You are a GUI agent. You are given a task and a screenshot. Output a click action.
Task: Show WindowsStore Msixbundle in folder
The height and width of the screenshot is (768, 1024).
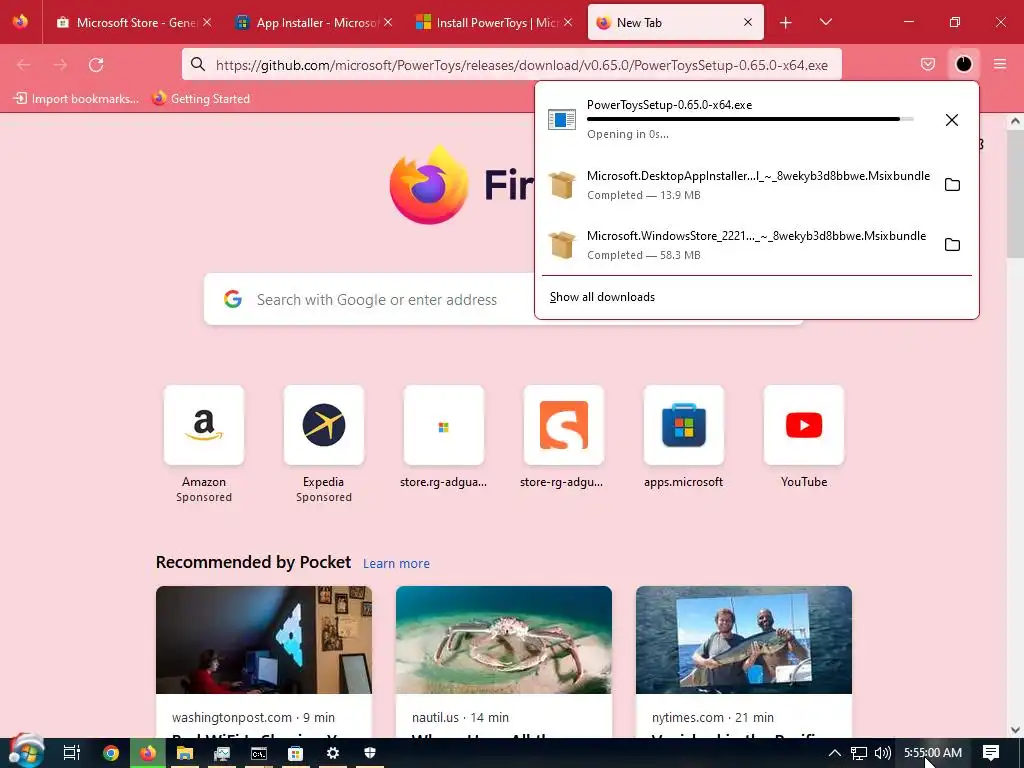click(952, 245)
